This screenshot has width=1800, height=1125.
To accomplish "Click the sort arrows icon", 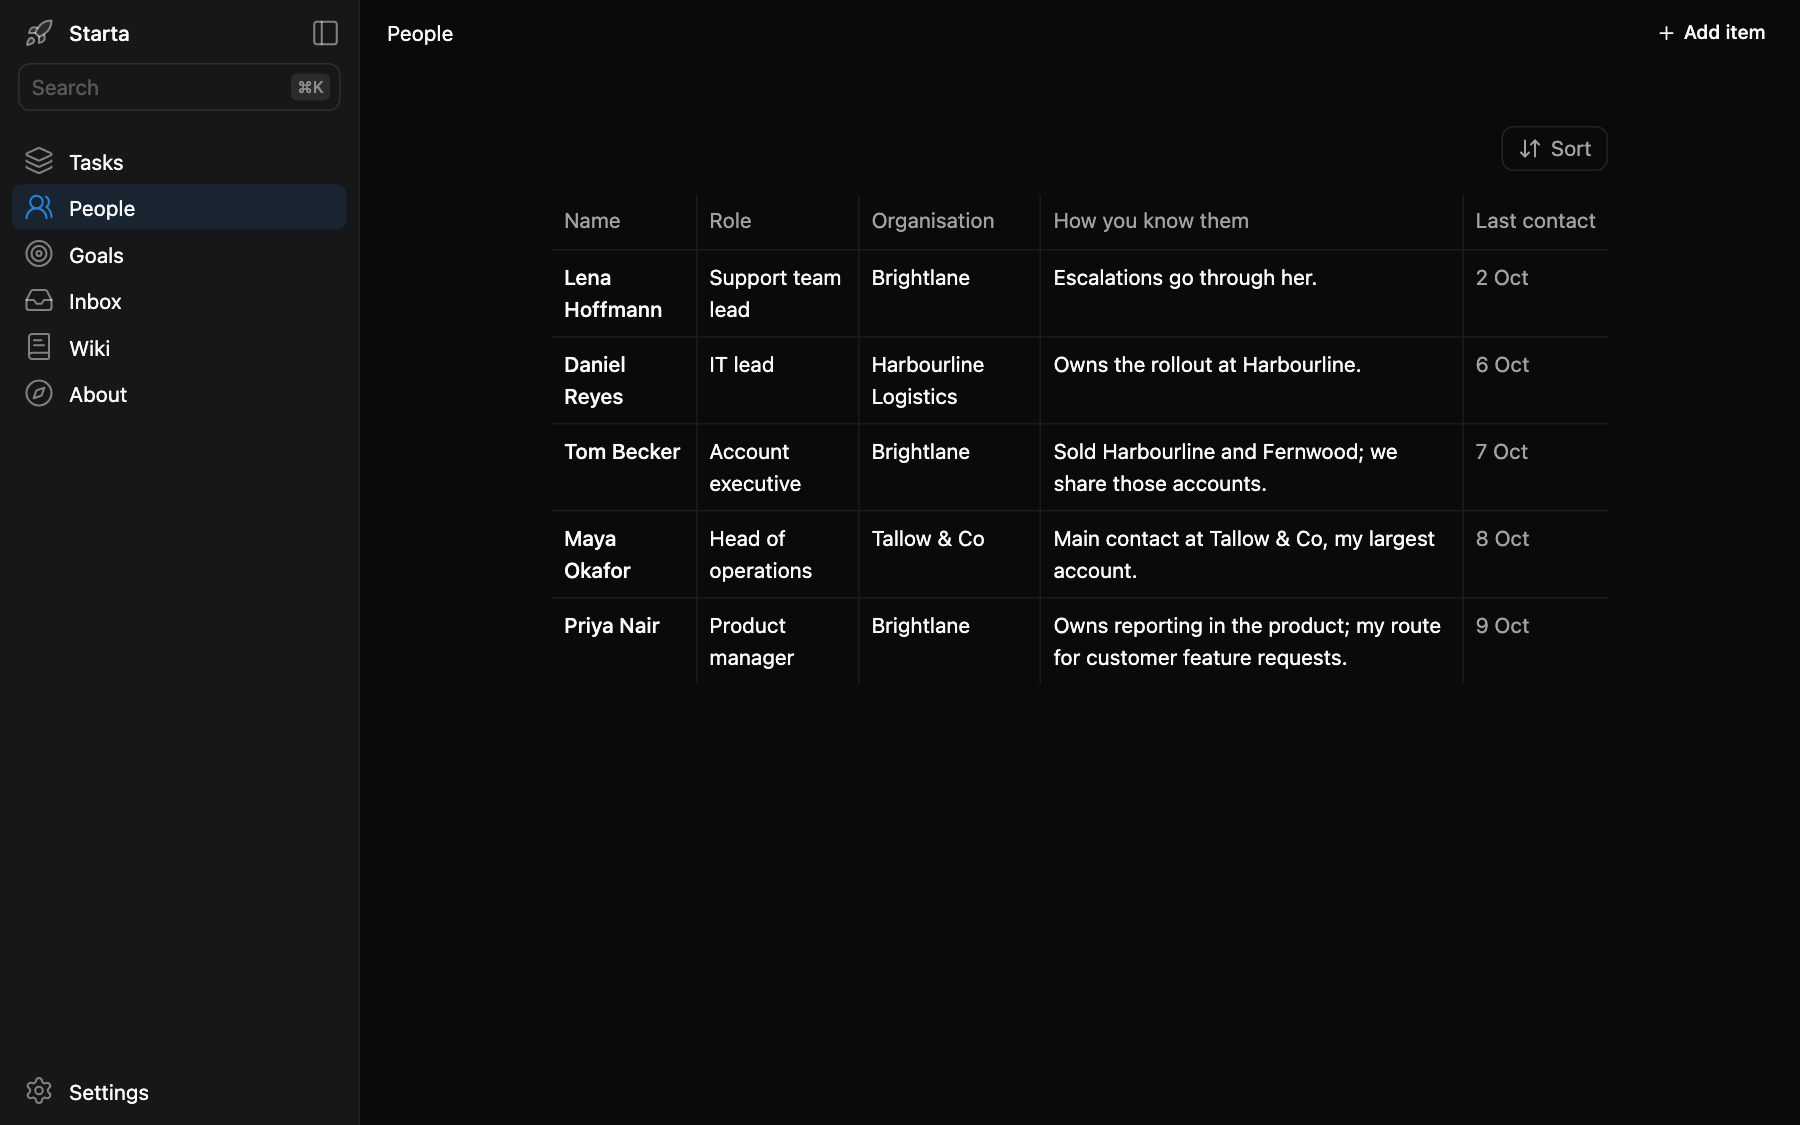I will [x=1530, y=149].
